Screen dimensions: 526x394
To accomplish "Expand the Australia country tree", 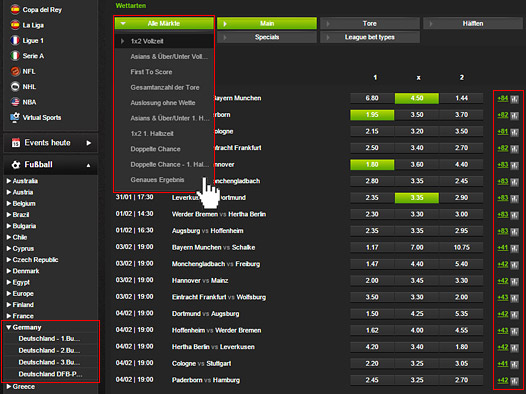I will [x=9, y=181].
